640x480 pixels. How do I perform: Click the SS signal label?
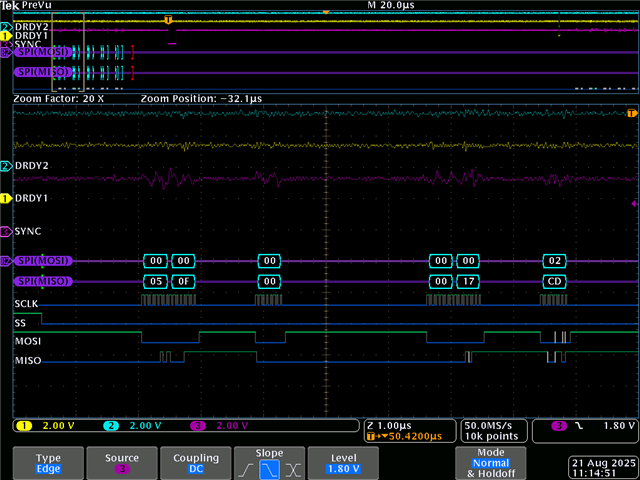tap(20, 323)
